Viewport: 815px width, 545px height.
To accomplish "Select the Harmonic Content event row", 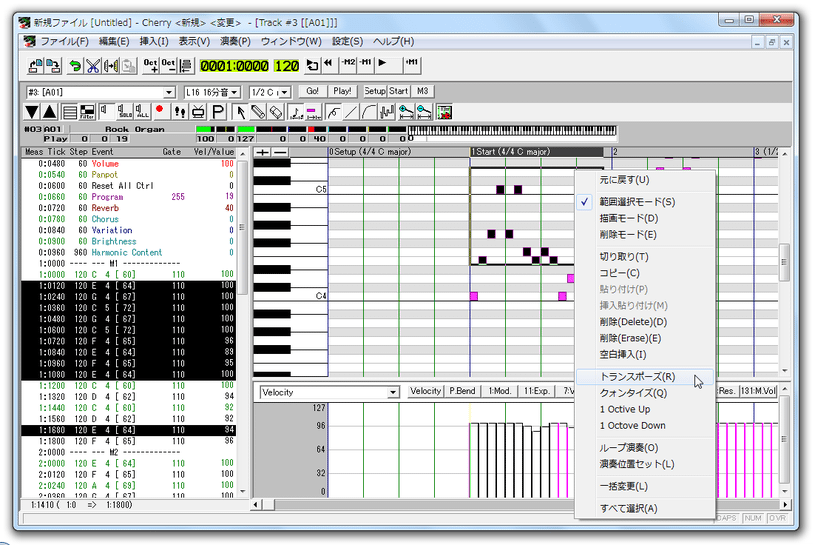I will 128,252.
